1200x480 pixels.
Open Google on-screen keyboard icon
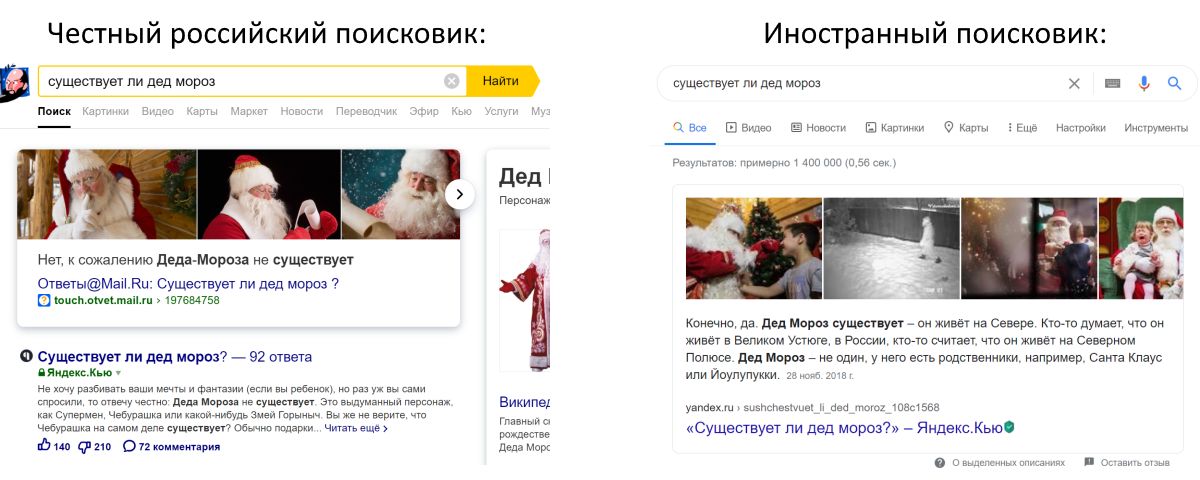click(x=1112, y=83)
